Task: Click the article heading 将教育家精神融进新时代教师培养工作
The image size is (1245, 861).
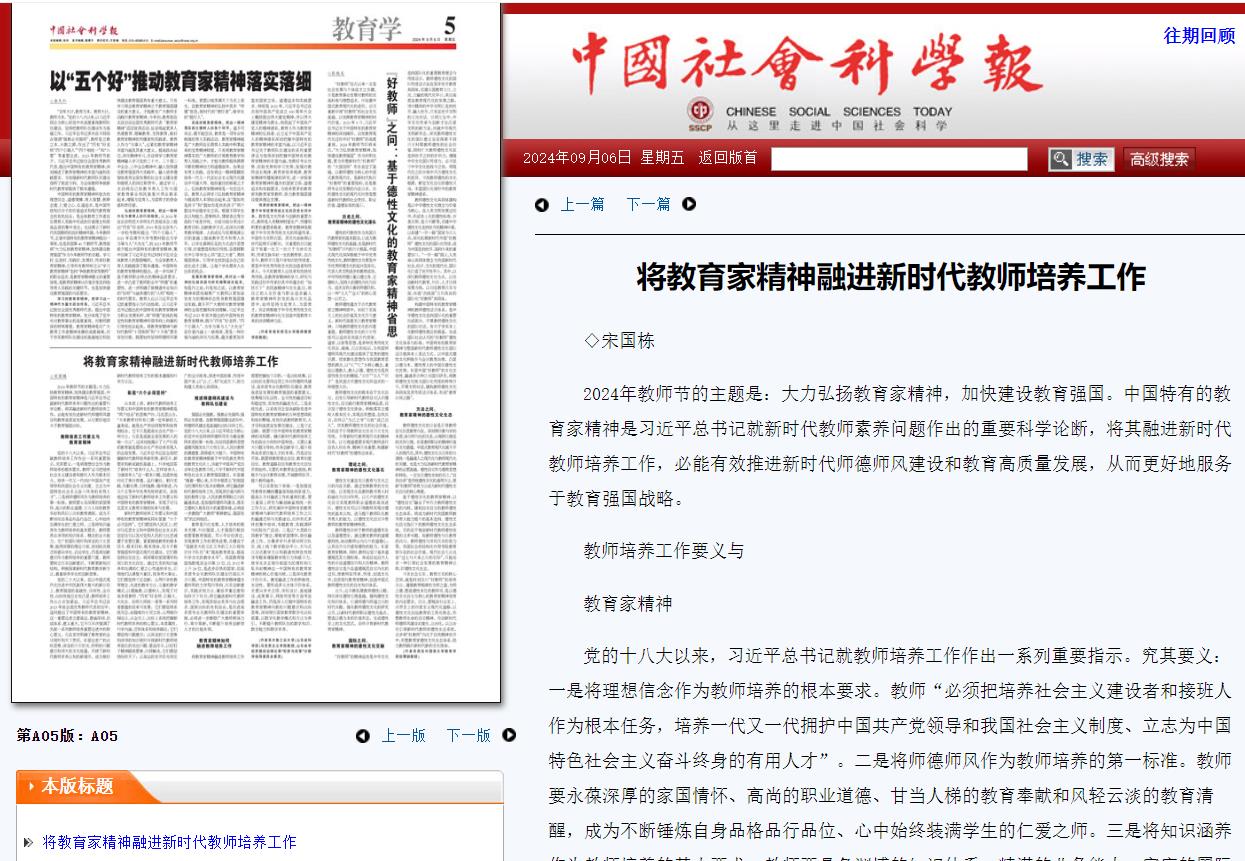Action: tap(891, 277)
